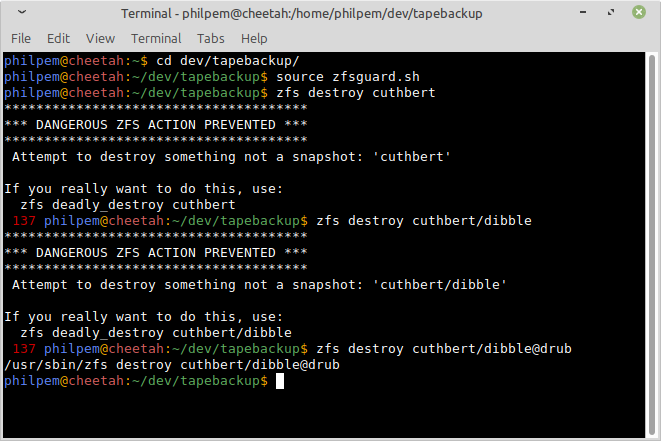Open the View menu

click(x=100, y=38)
